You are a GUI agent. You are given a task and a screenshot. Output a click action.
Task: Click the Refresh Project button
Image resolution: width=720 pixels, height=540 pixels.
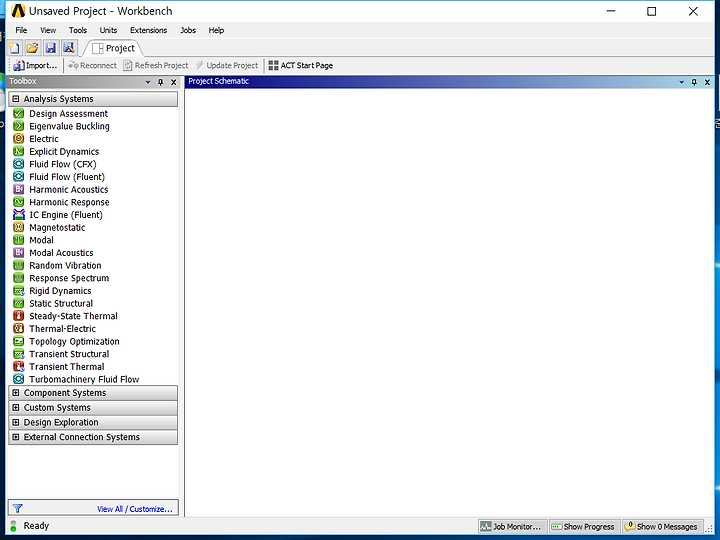[156, 66]
